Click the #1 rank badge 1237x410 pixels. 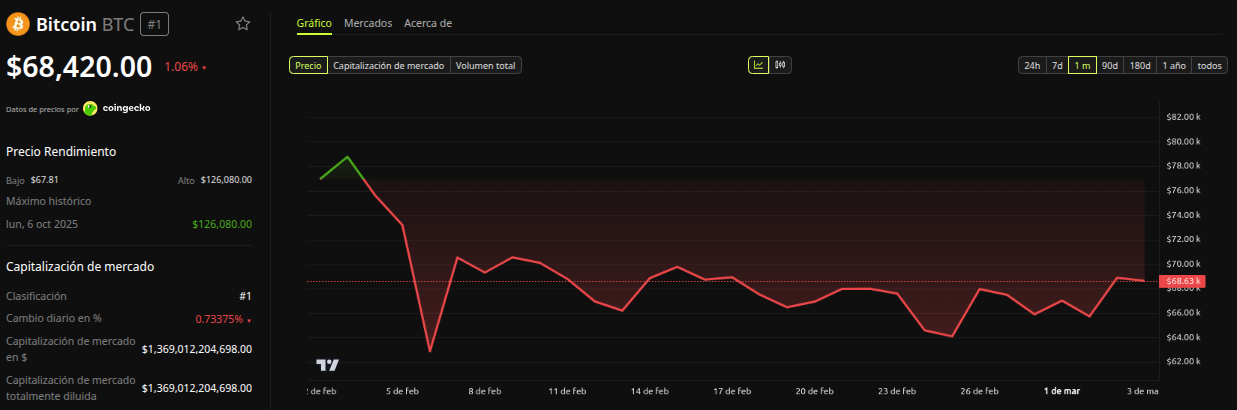coord(154,24)
